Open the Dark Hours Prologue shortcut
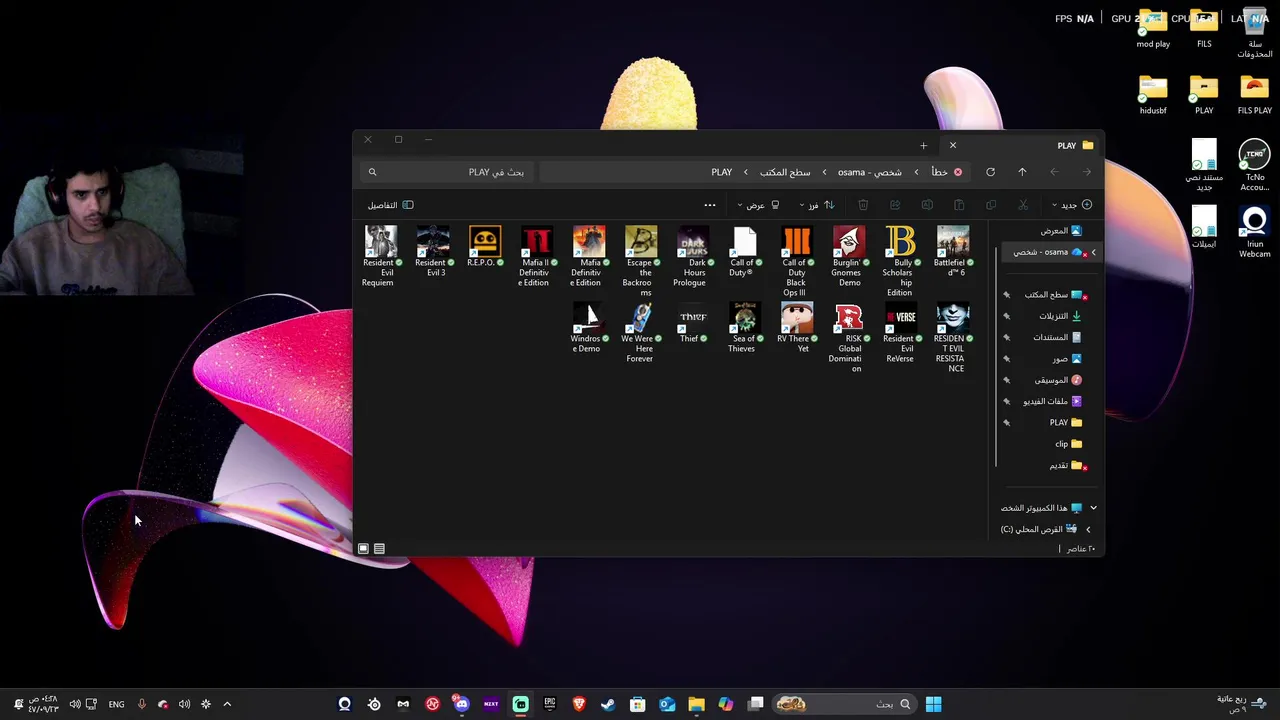This screenshot has height=720, width=1280. tap(693, 257)
